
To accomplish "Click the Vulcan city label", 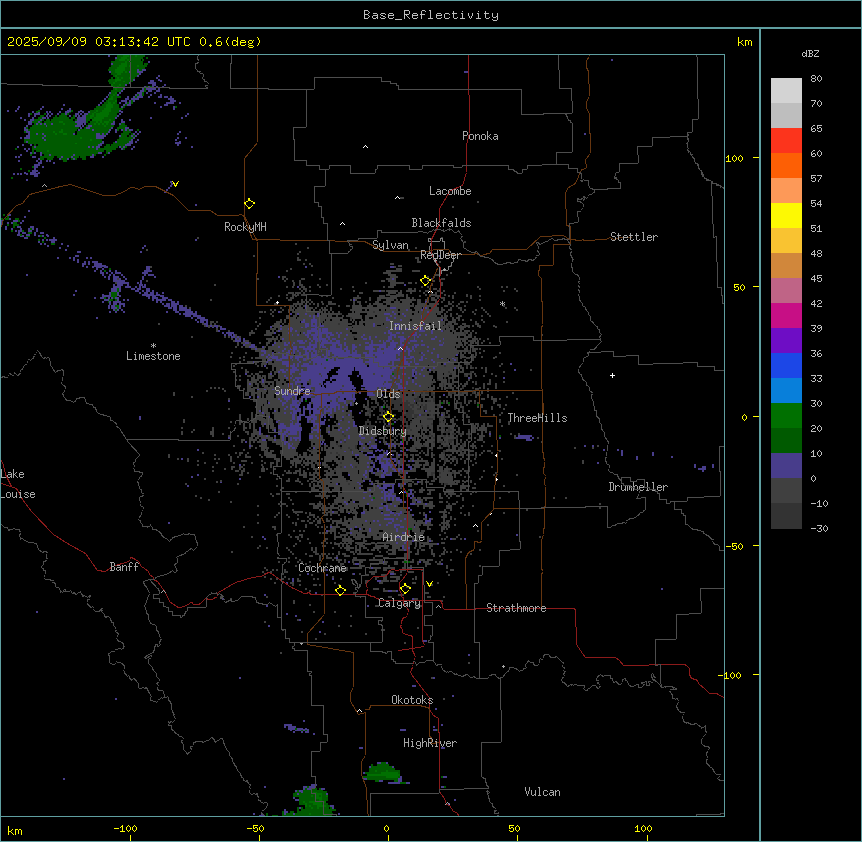I will (x=543, y=792).
